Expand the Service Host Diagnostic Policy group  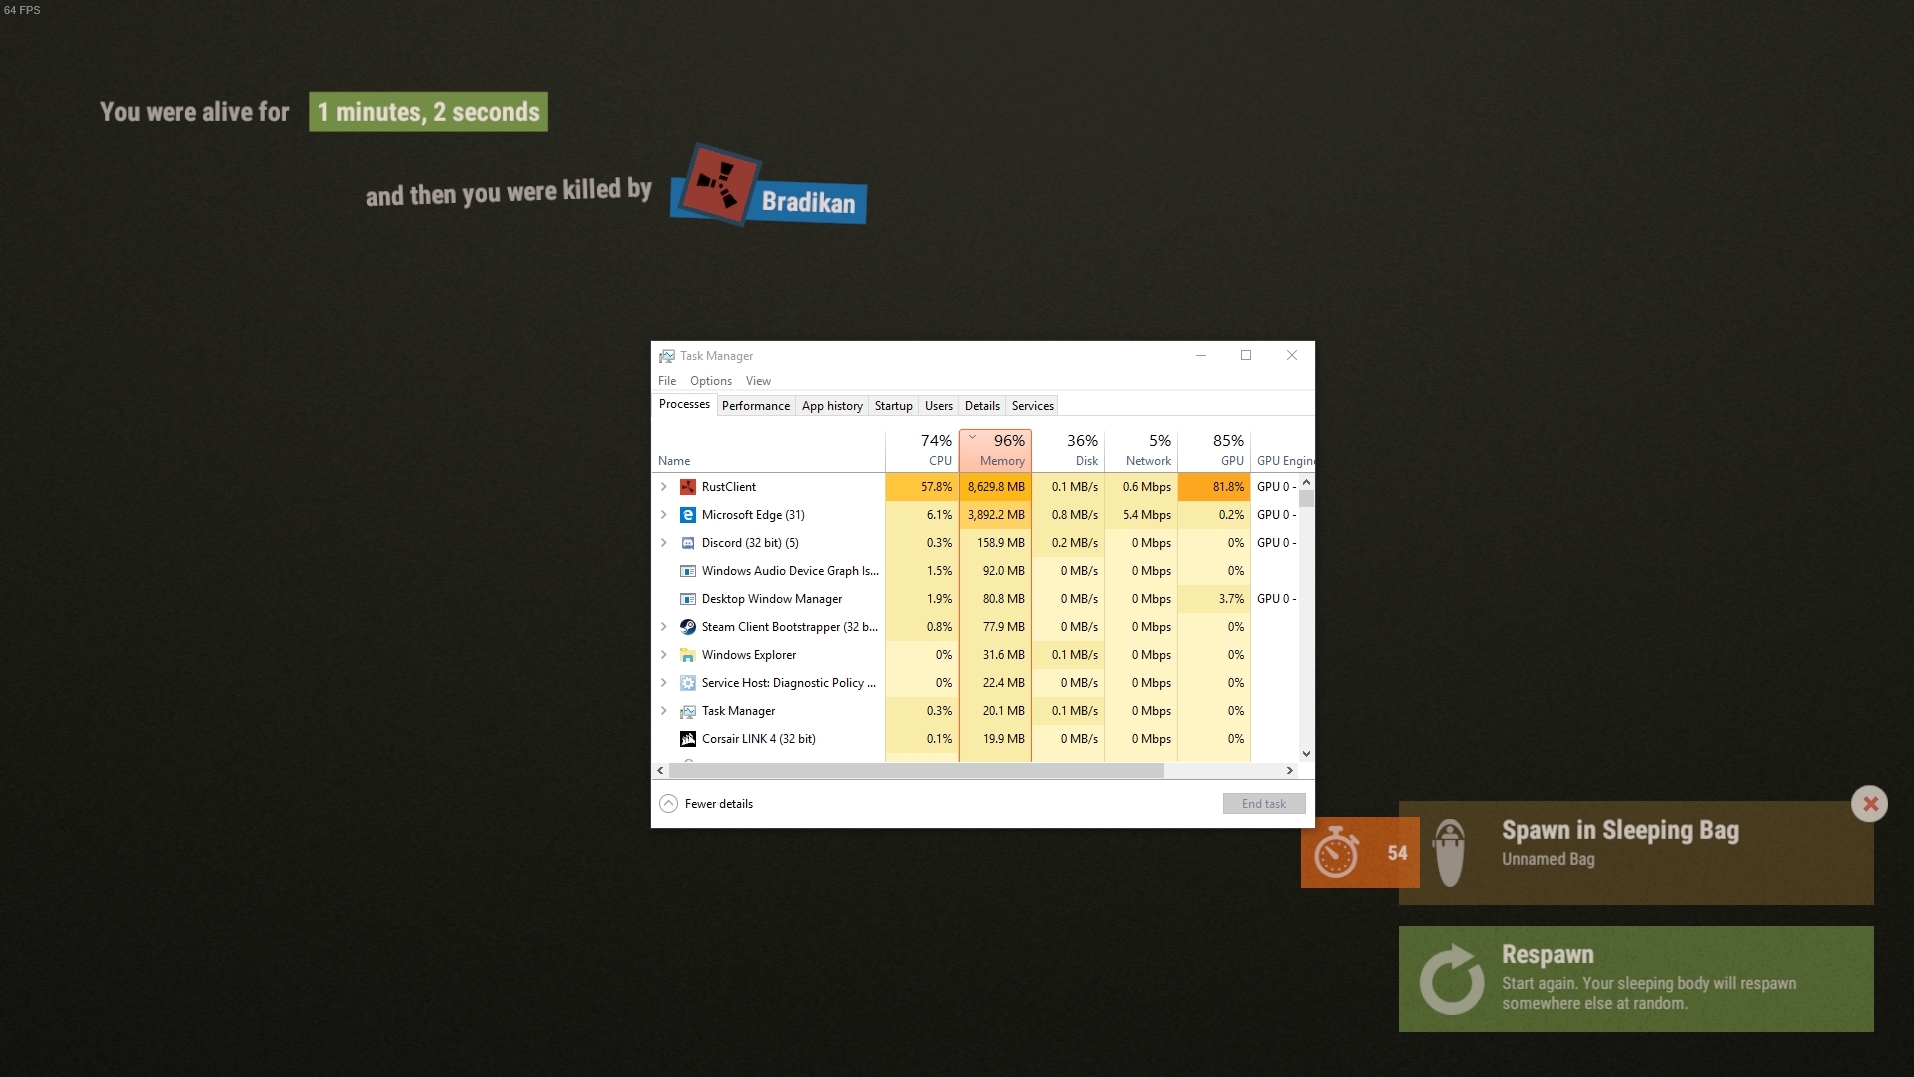[664, 683]
